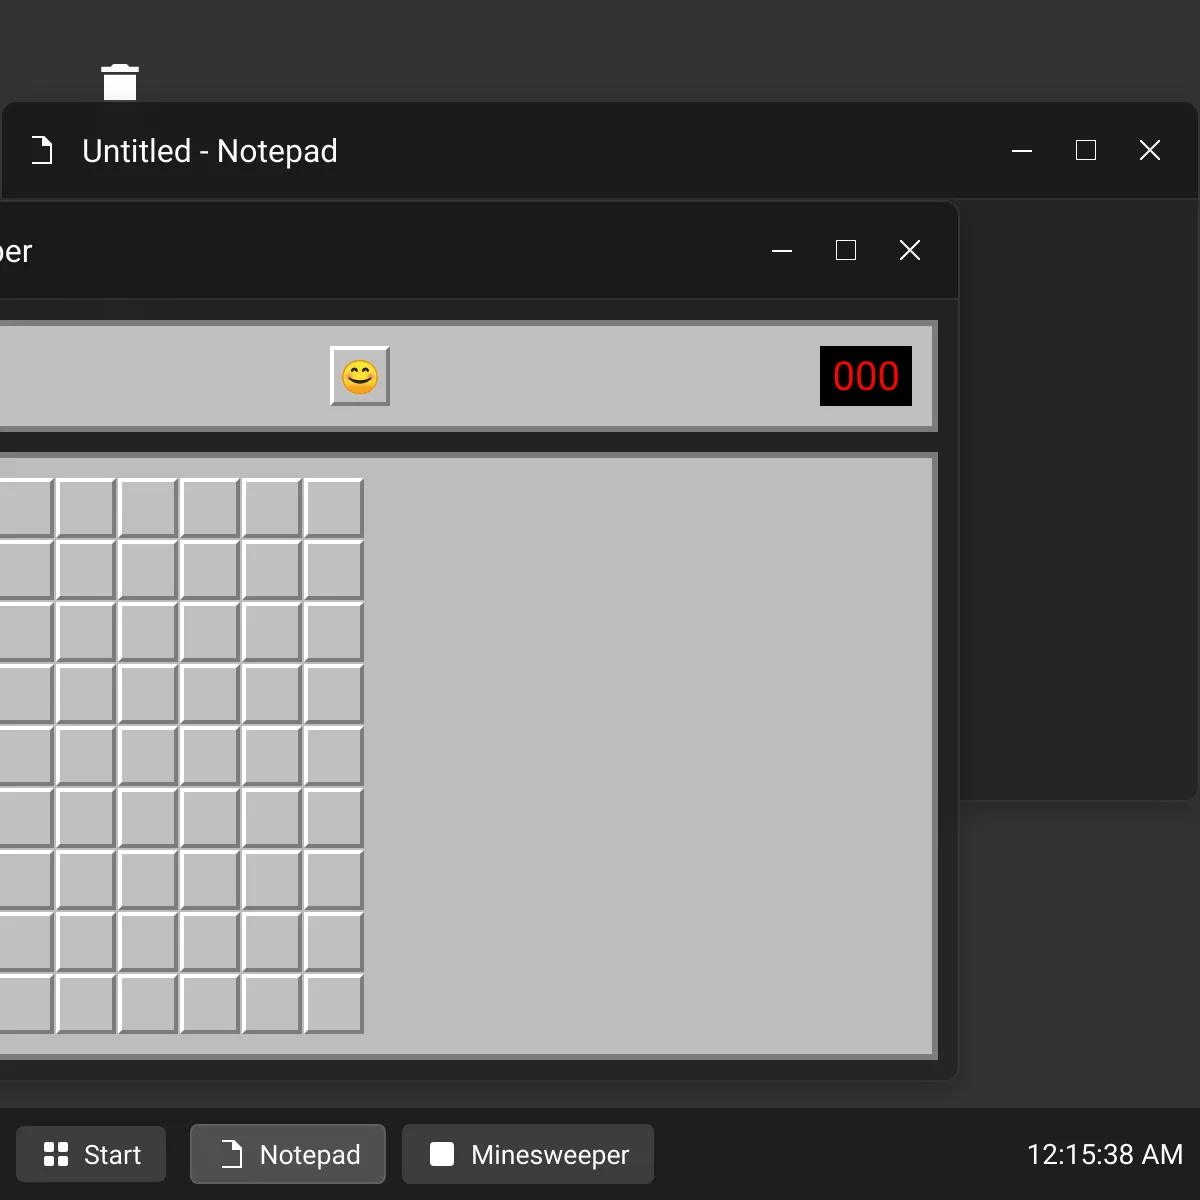Maximize the Minesweeper window
Image resolution: width=1200 pixels, height=1200 pixels.
[846, 250]
